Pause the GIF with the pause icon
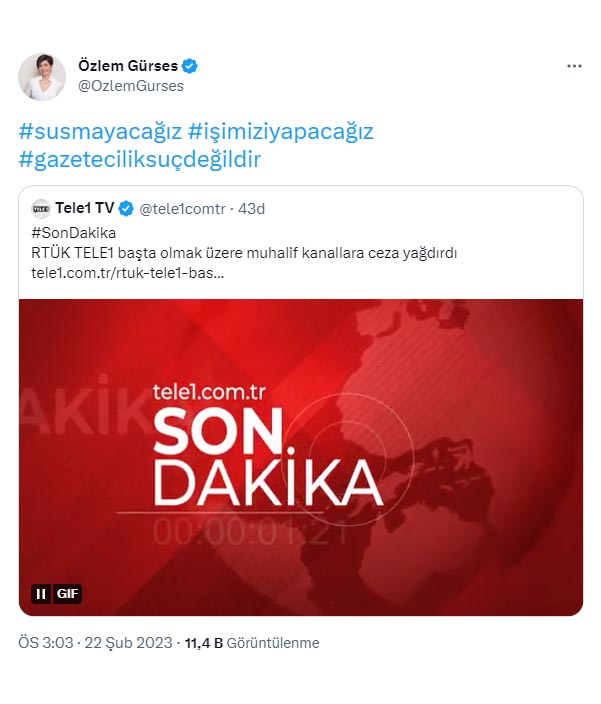The width and height of the screenshot is (601, 704). click(41, 594)
